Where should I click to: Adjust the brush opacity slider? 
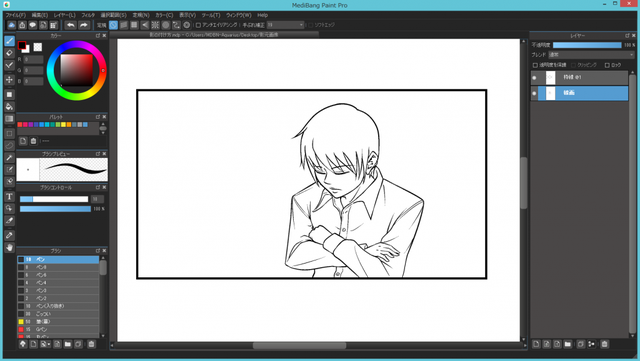55,209
